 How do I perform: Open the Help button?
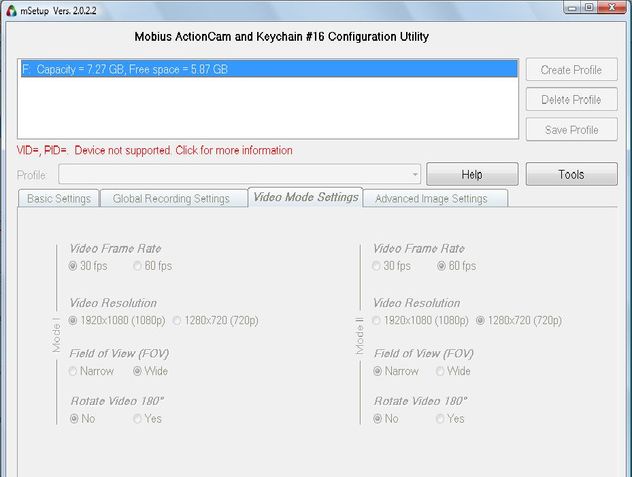click(472, 174)
